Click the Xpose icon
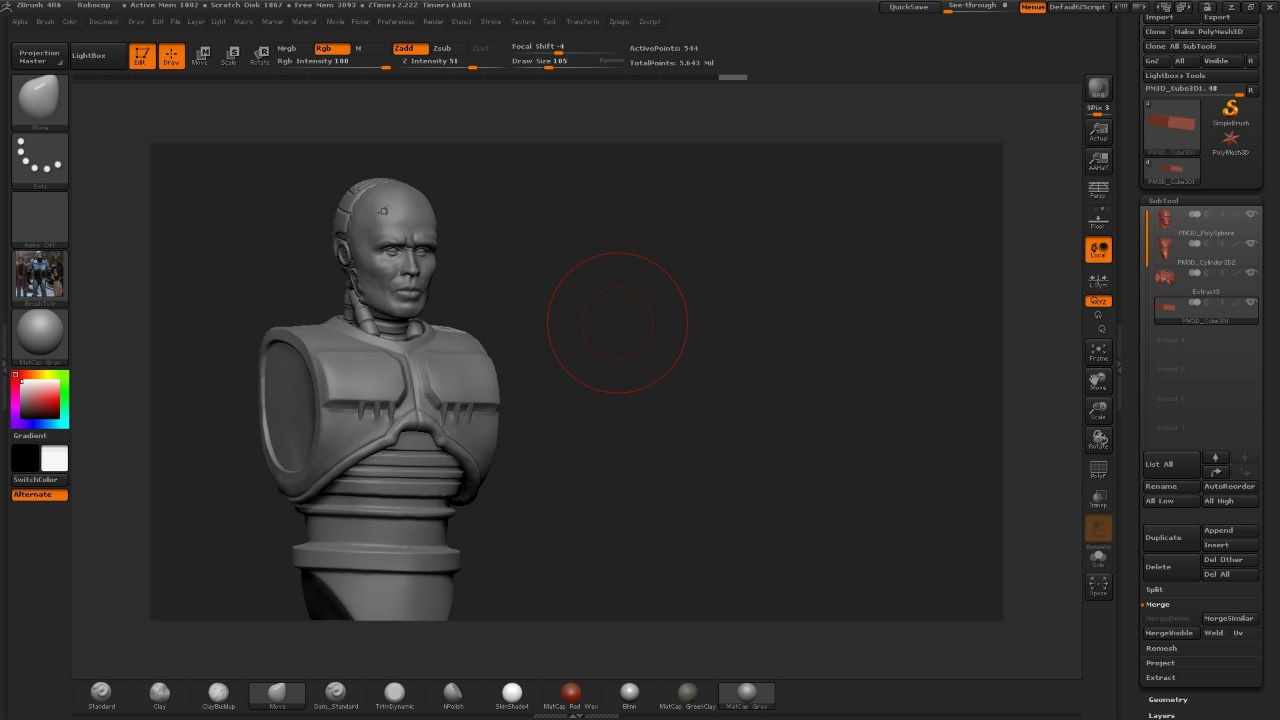Screen dimensions: 1280x720 click(x=1098, y=587)
